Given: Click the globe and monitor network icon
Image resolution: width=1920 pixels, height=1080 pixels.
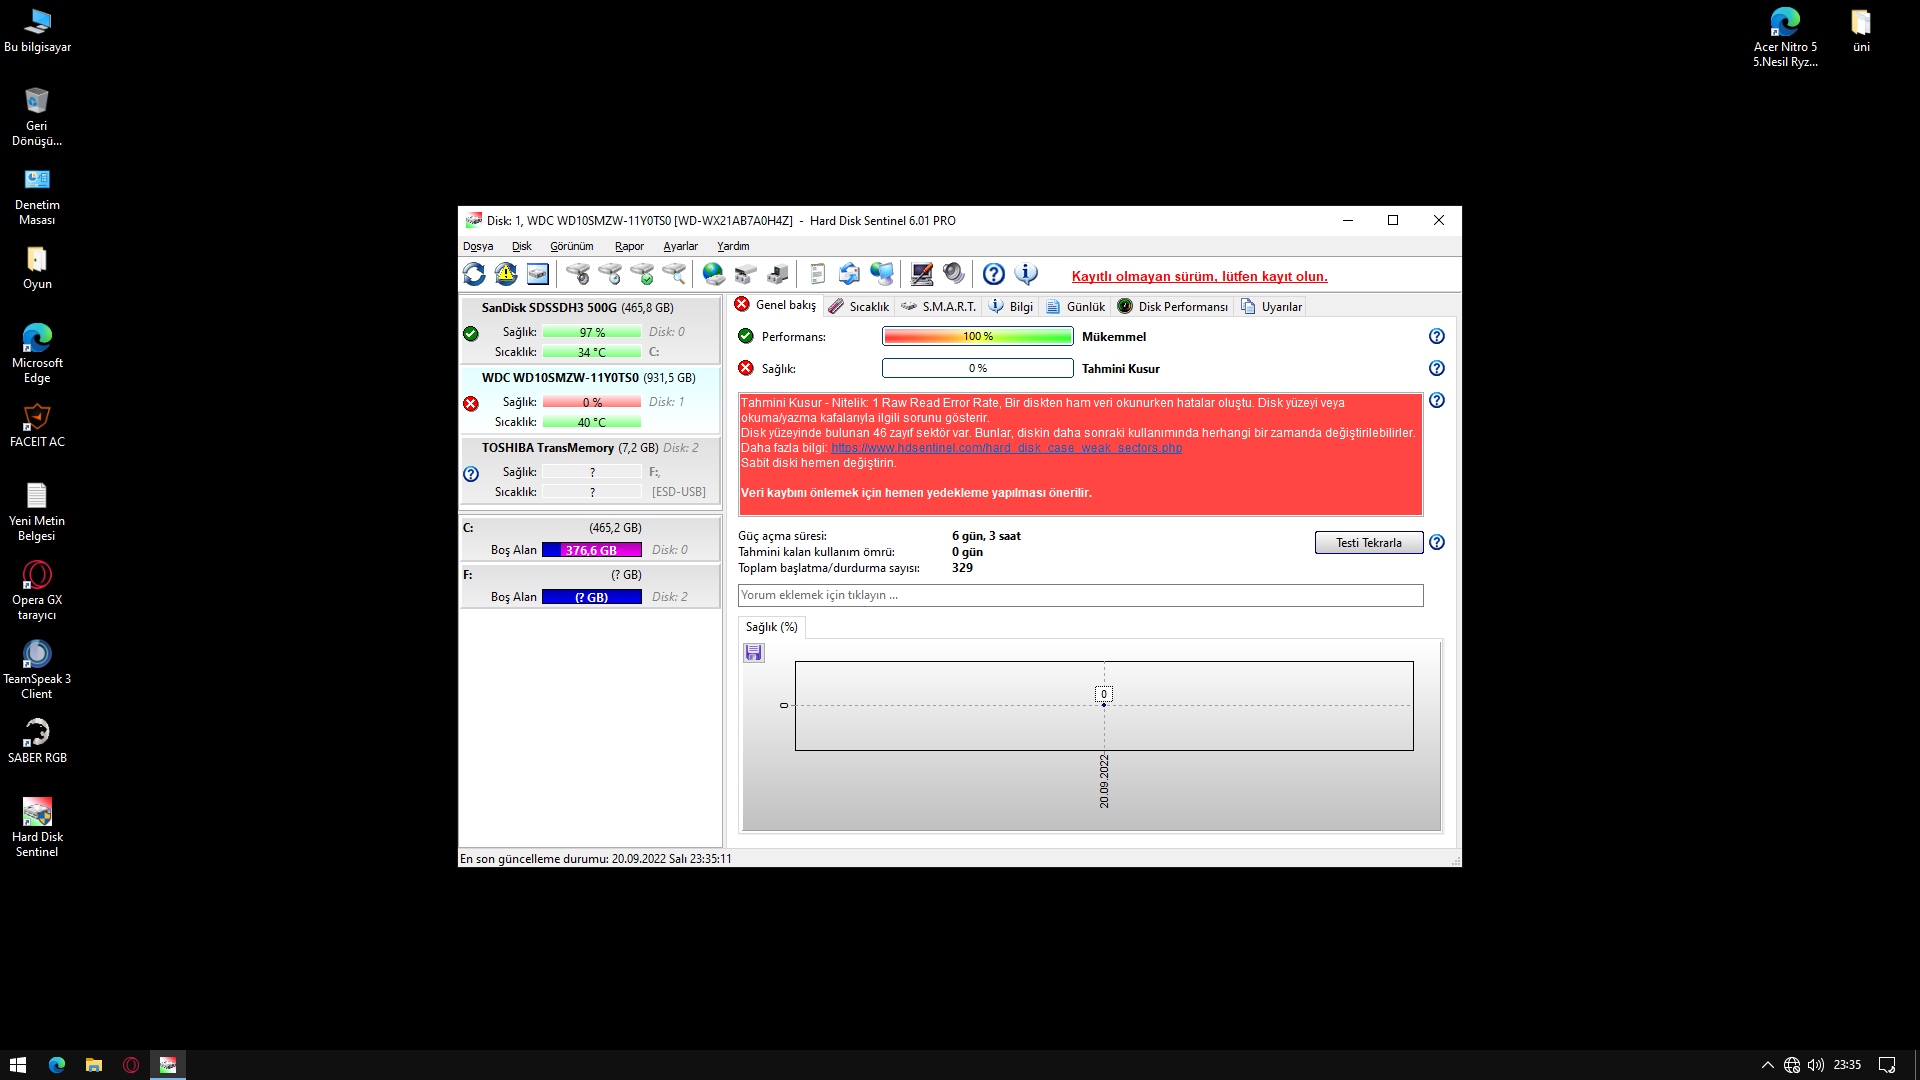Looking at the screenshot, I should (x=881, y=274).
